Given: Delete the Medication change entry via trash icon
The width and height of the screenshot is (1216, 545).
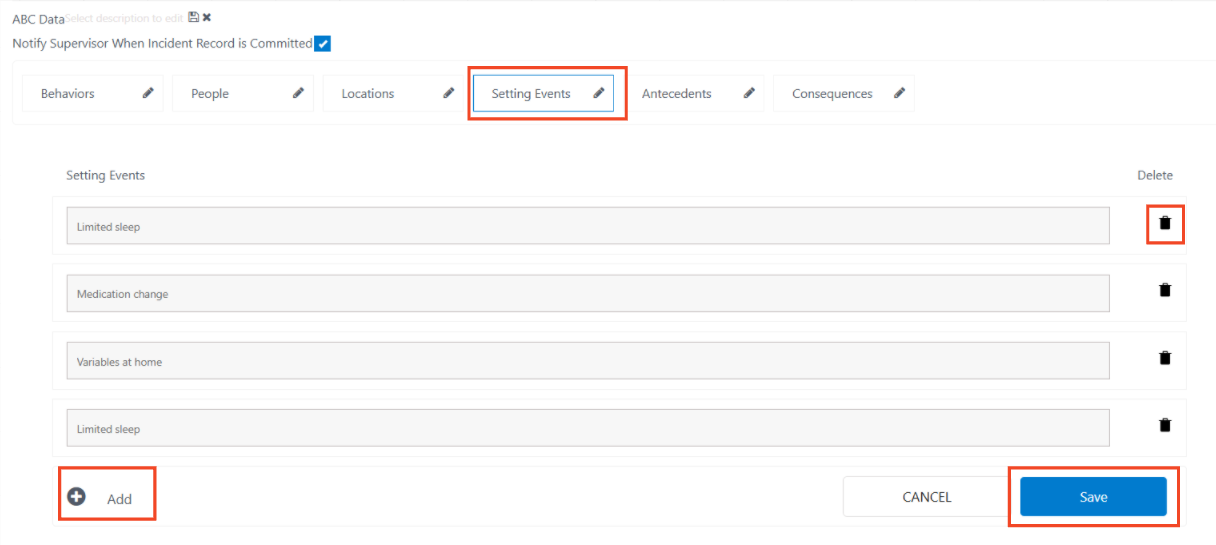Looking at the screenshot, I should click(x=1164, y=290).
